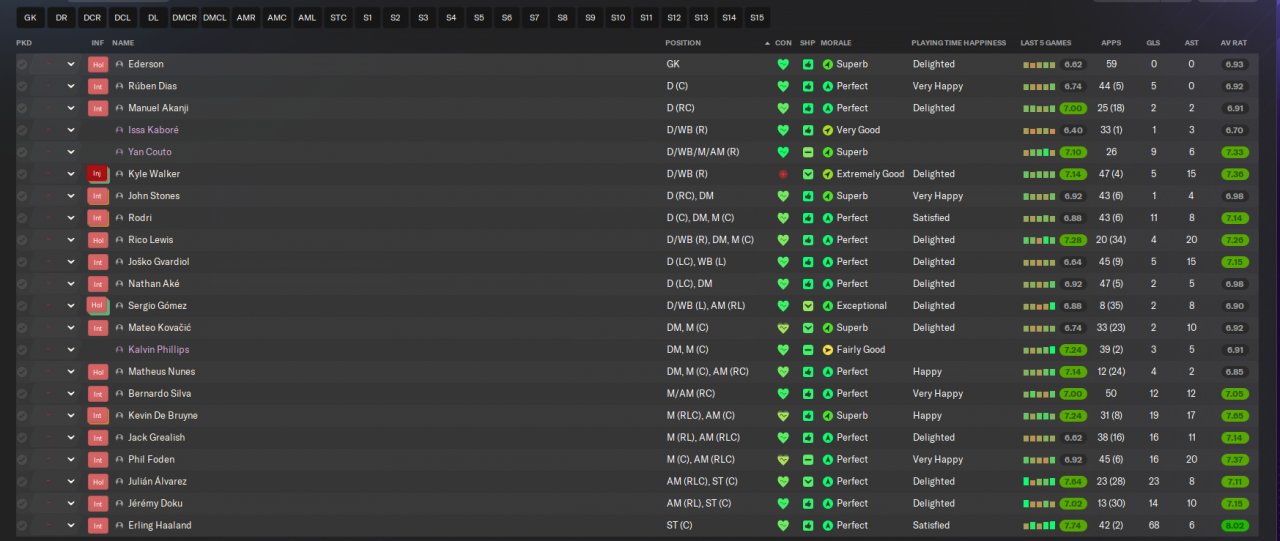
Task: Toggle the picked checkmark for Ederson
Action: (x=22, y=64)
